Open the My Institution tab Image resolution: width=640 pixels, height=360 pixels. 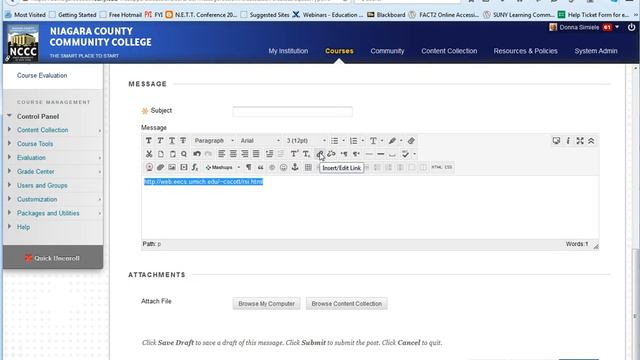point(288,51)
